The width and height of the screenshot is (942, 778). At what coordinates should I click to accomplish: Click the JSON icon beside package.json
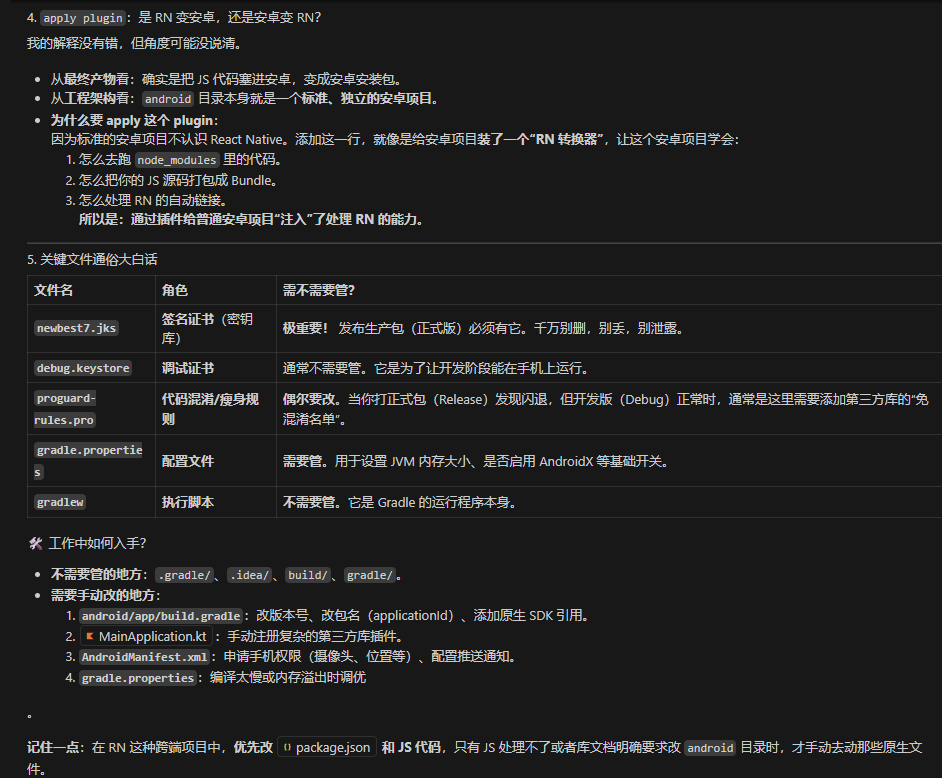tap(287, 747)
